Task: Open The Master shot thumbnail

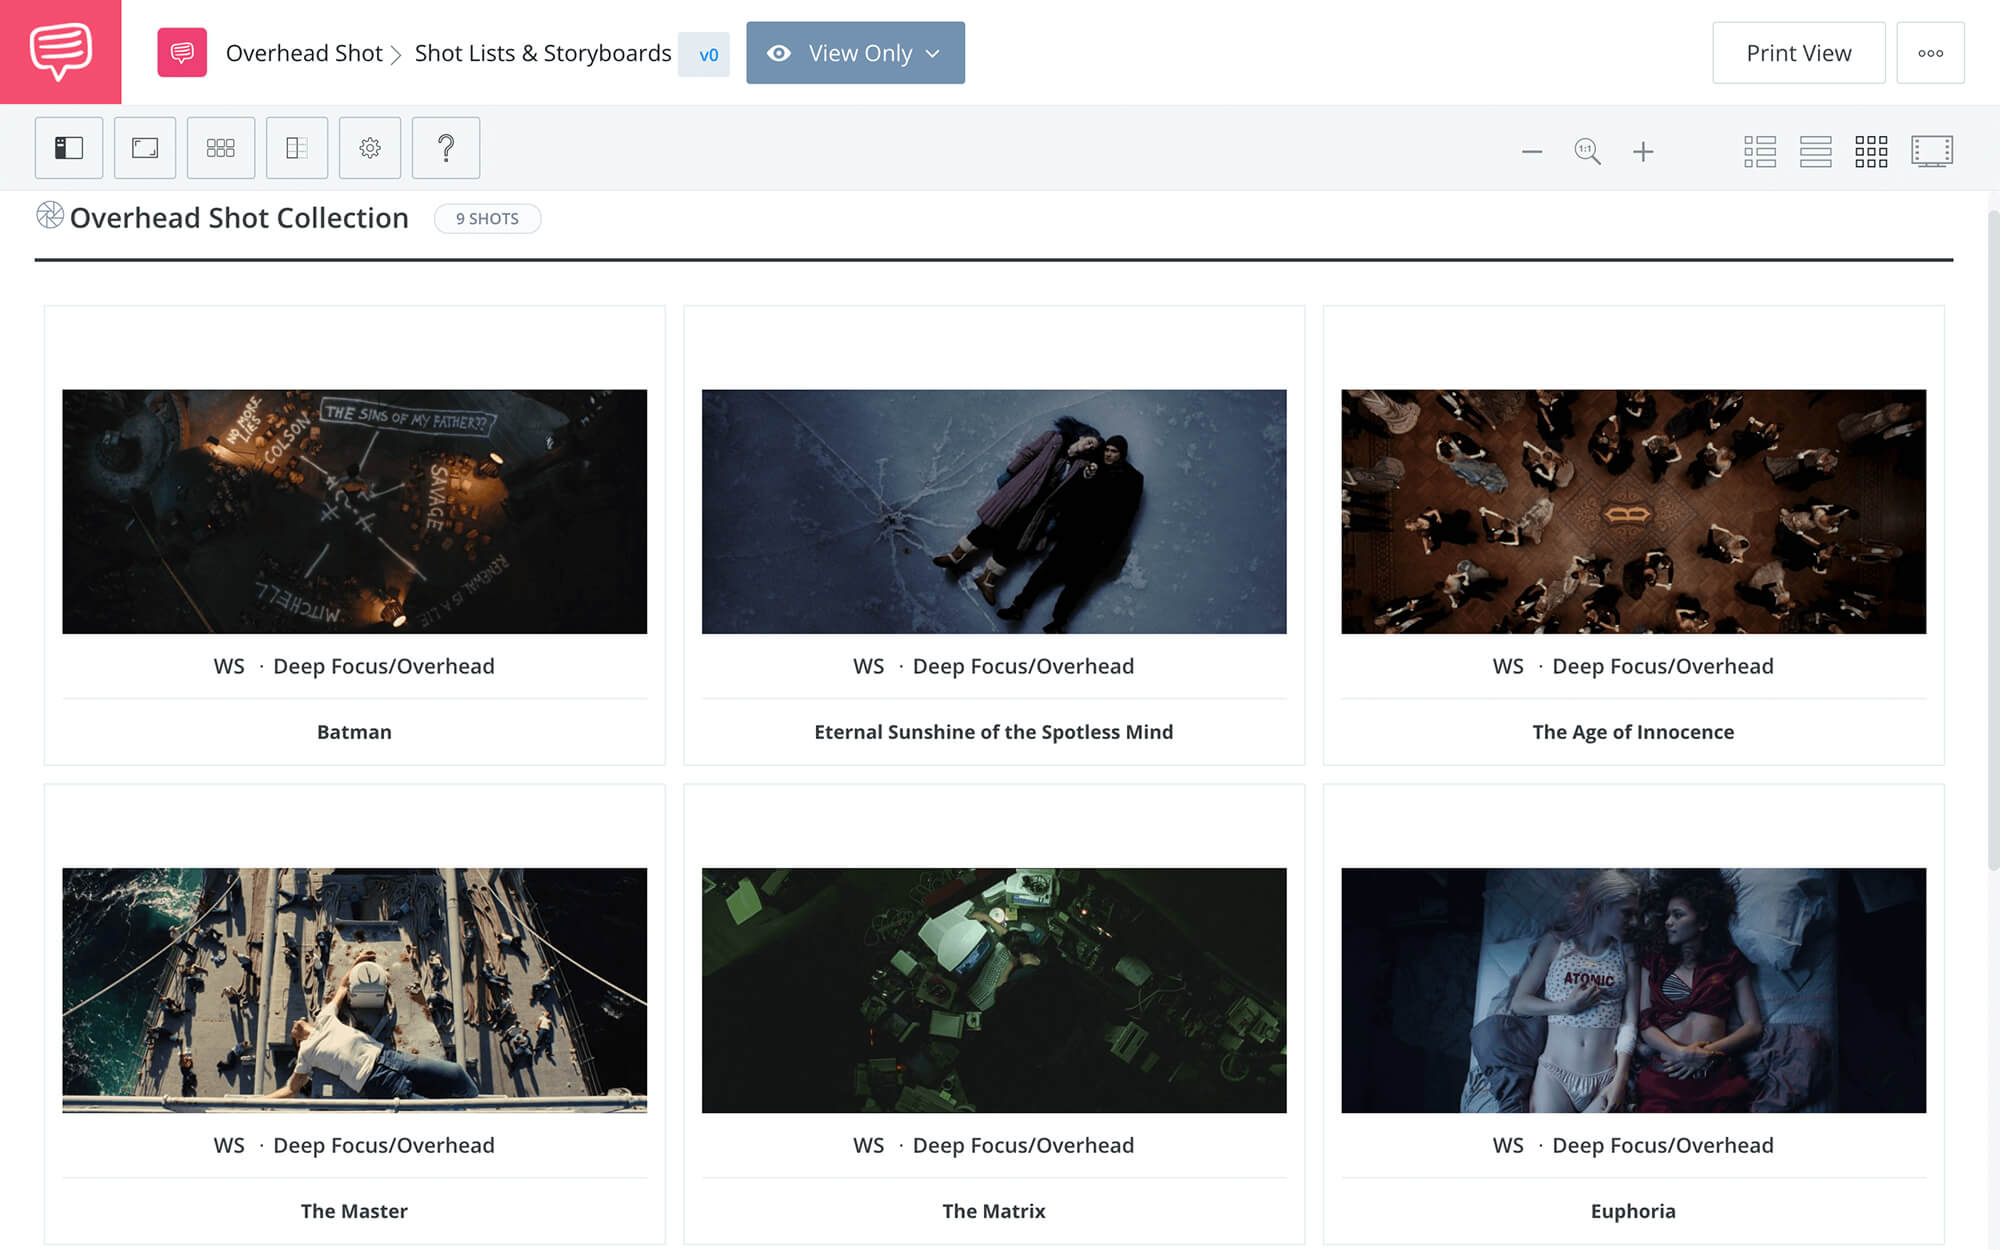Action: [x=354, y=990]
